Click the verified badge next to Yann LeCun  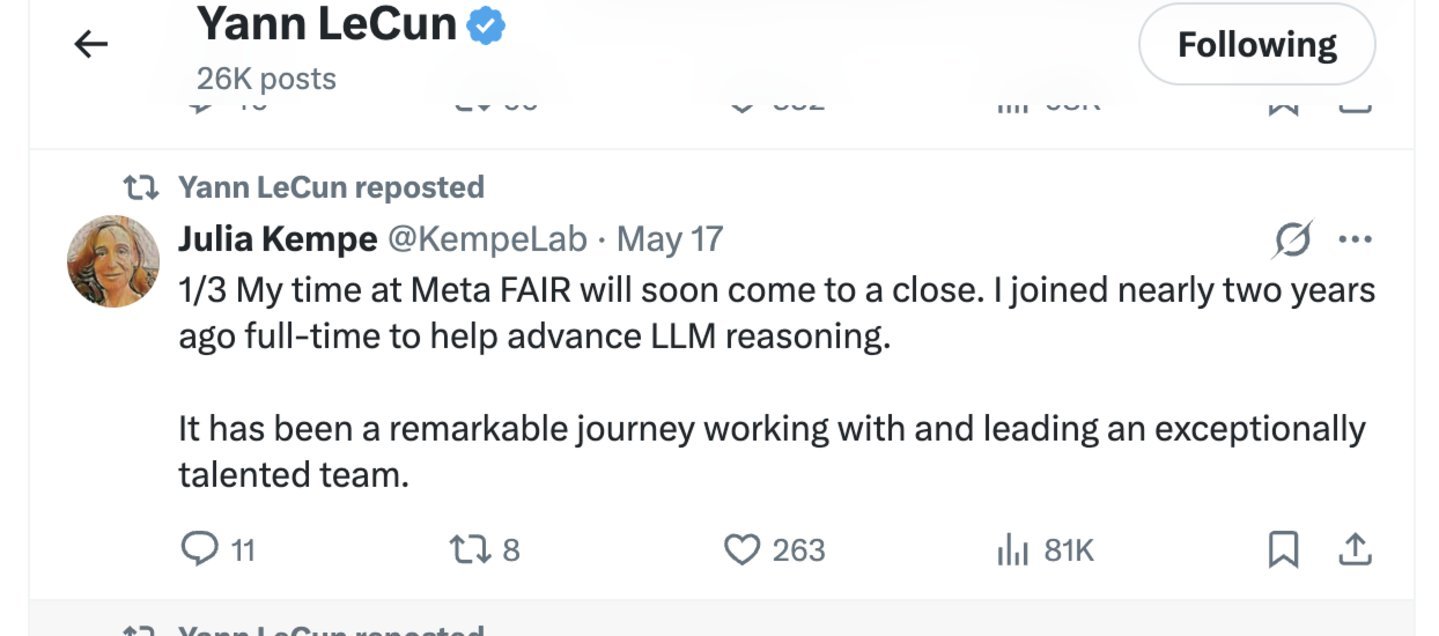(x=486, y=26)
